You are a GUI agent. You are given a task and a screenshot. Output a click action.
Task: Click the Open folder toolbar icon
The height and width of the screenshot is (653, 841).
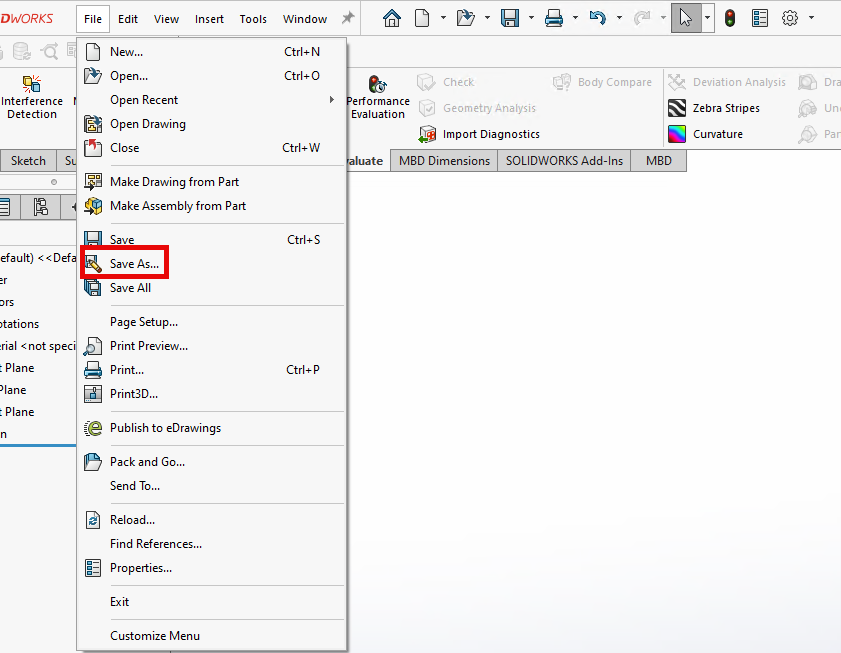(x=465, y=18)
